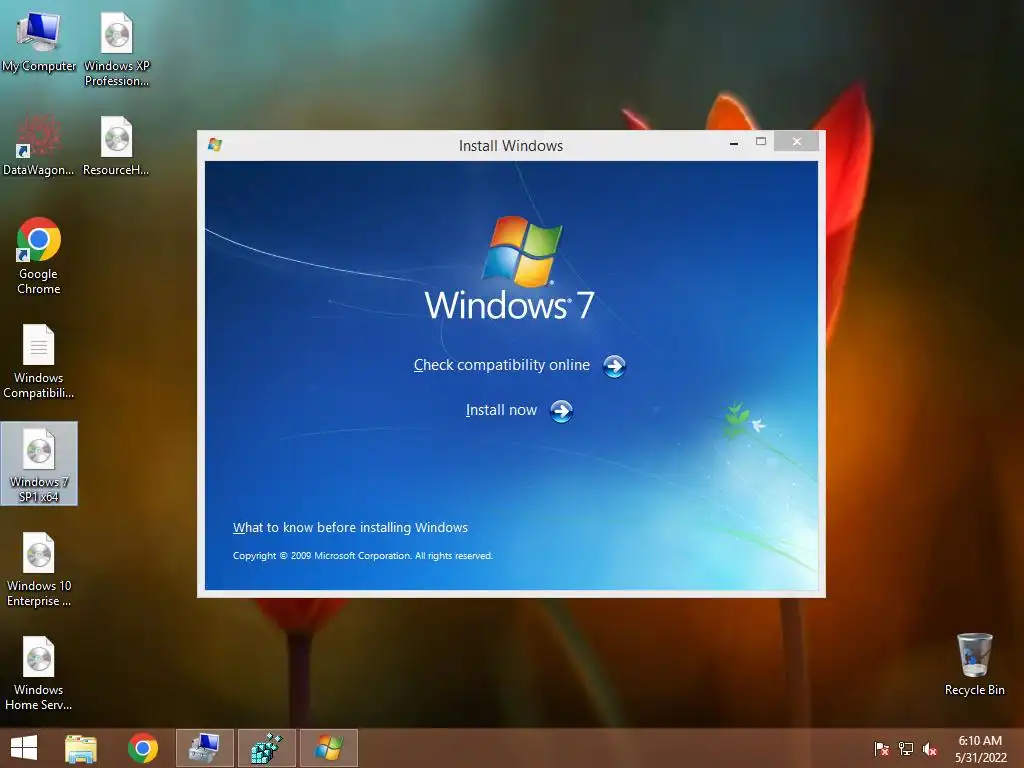Select the ResourceH... disc image icon
Image resolution: width=1024 pixels, height=768 pixels.
pyautogui.click(x=116, y=146)
